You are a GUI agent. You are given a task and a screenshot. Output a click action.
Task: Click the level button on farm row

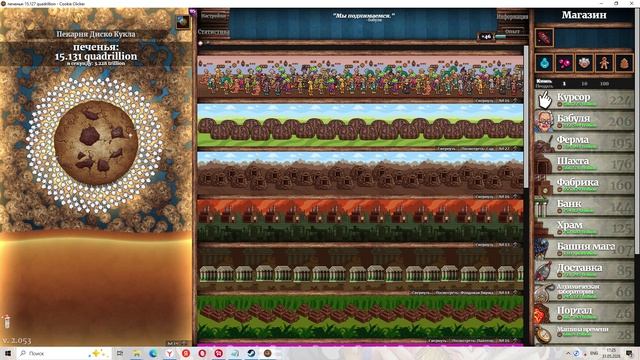[x=504, y=149]
